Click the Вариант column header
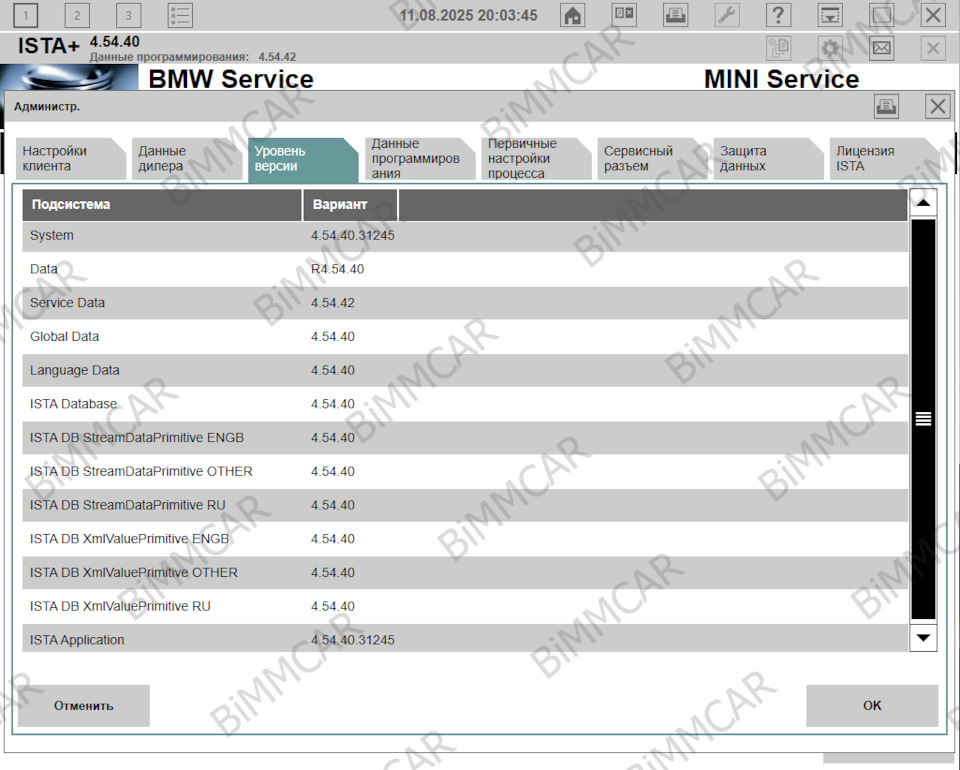The image size is (960, 770). coord(340,204)
